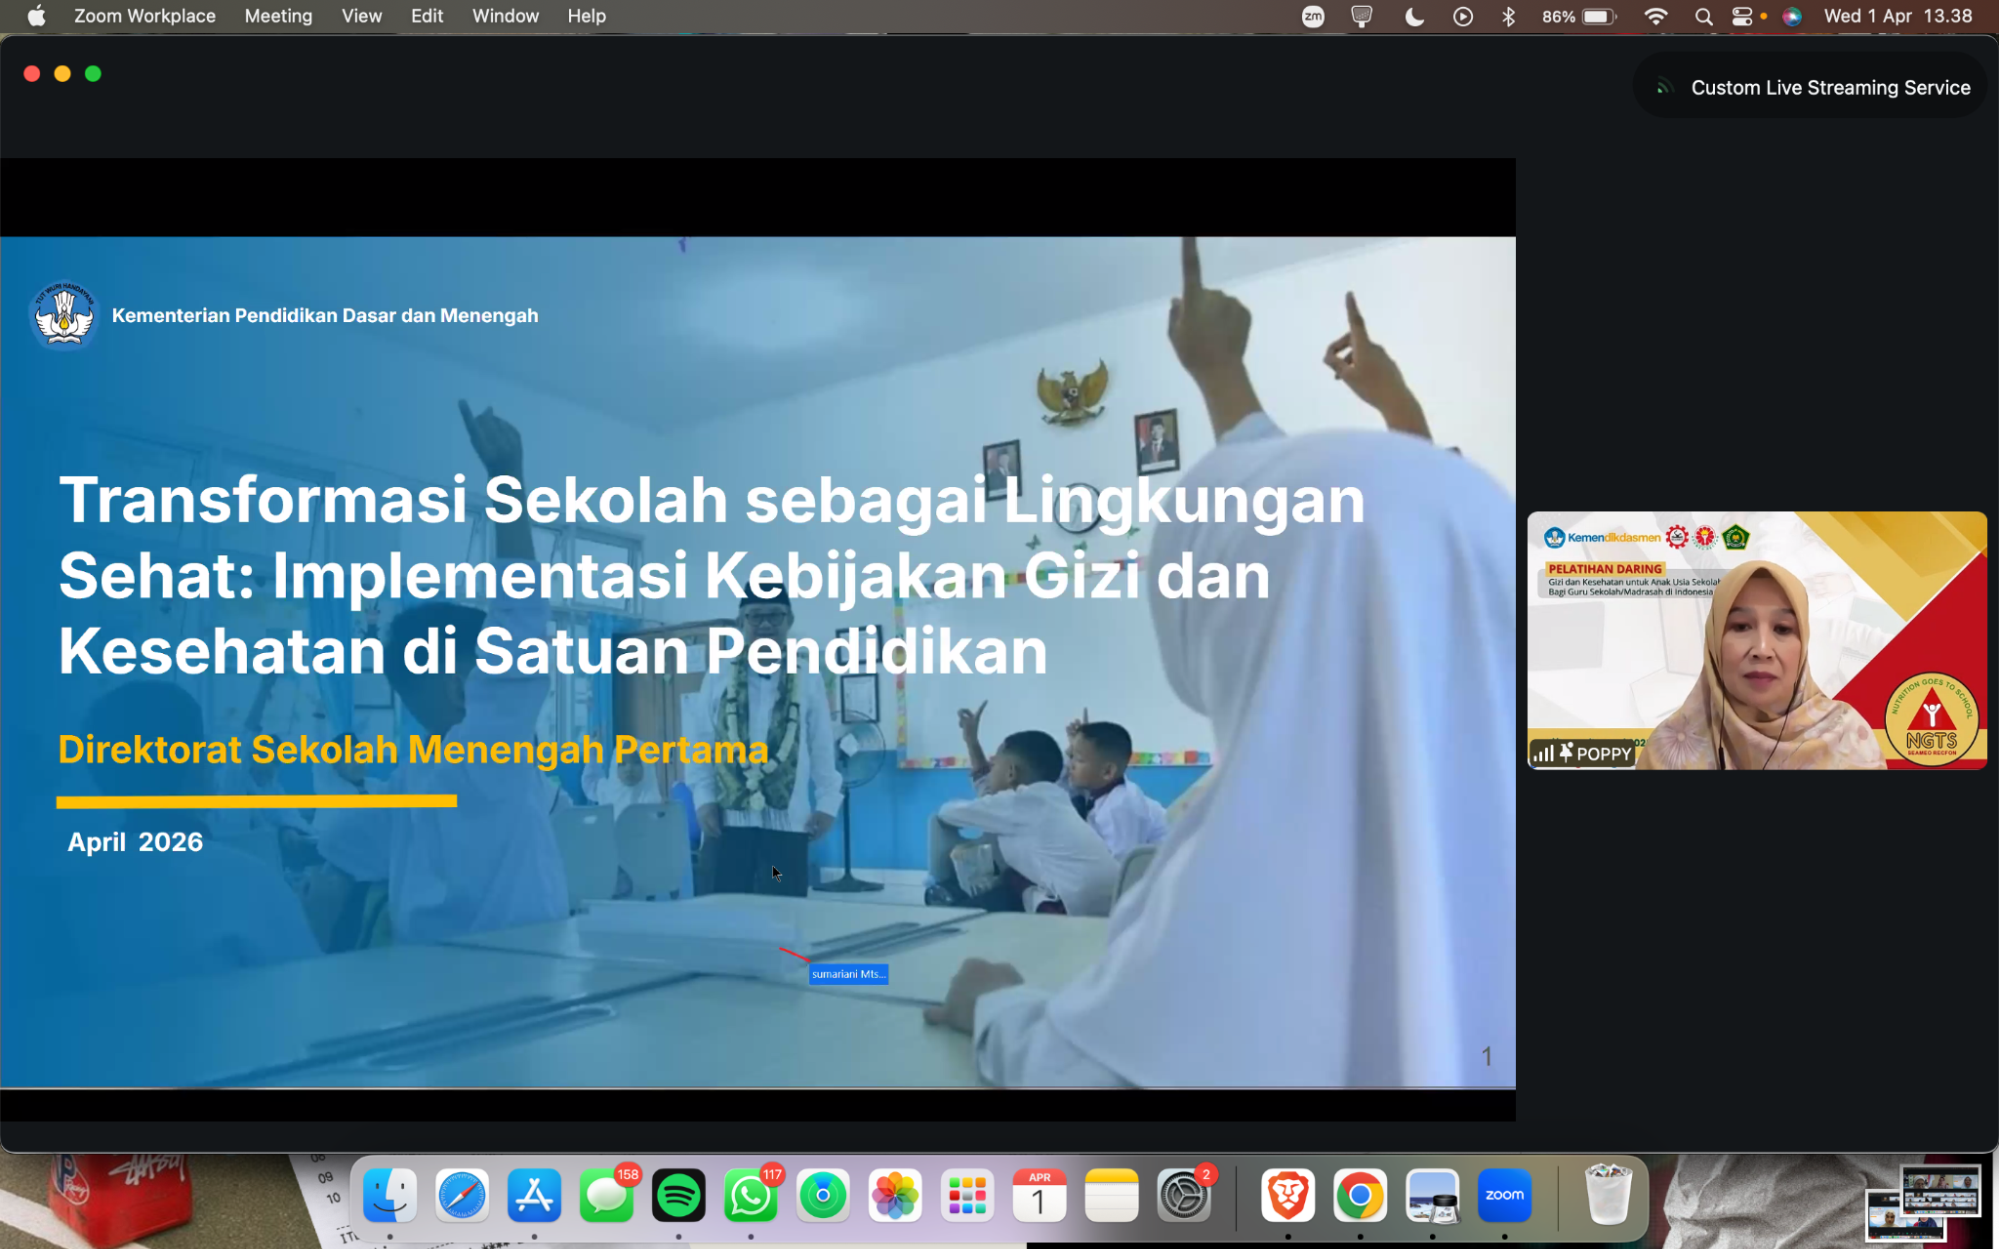The image size is (1999, 1250).
Task: Open Spotlight search magnifier icon
Action: (1703, 16)
